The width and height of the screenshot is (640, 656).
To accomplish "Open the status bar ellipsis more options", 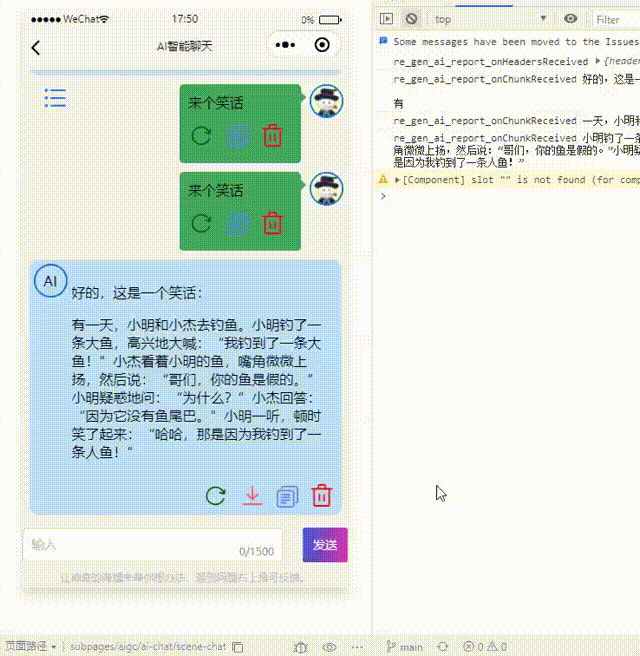I will point(357,647).
